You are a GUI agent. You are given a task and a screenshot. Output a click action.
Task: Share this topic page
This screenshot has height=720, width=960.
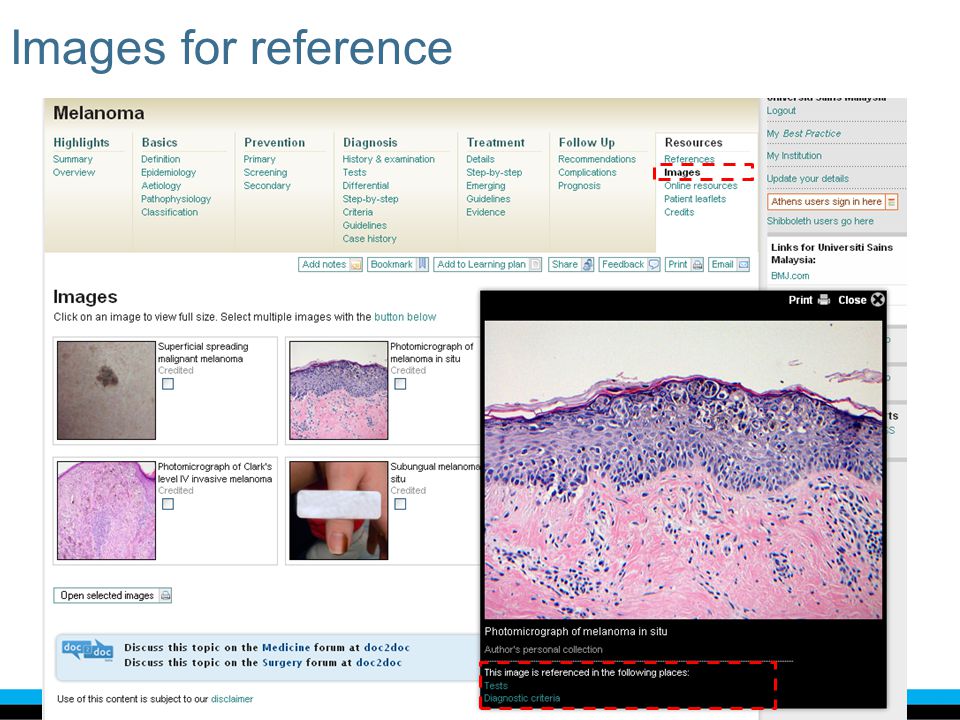pos(571,264)
